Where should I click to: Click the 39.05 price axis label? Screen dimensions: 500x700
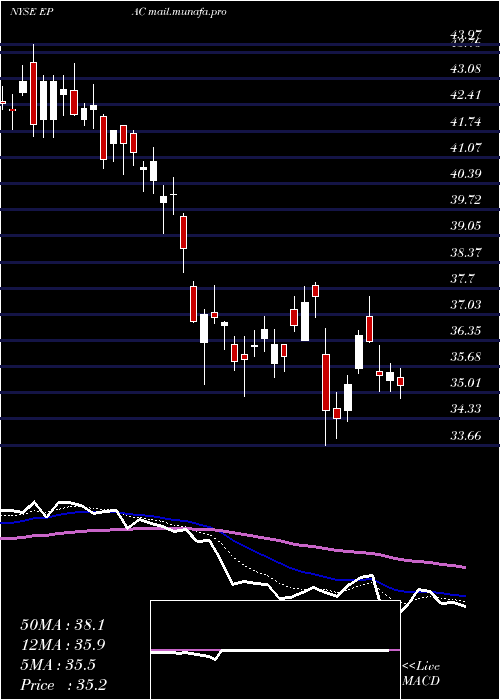466,226
